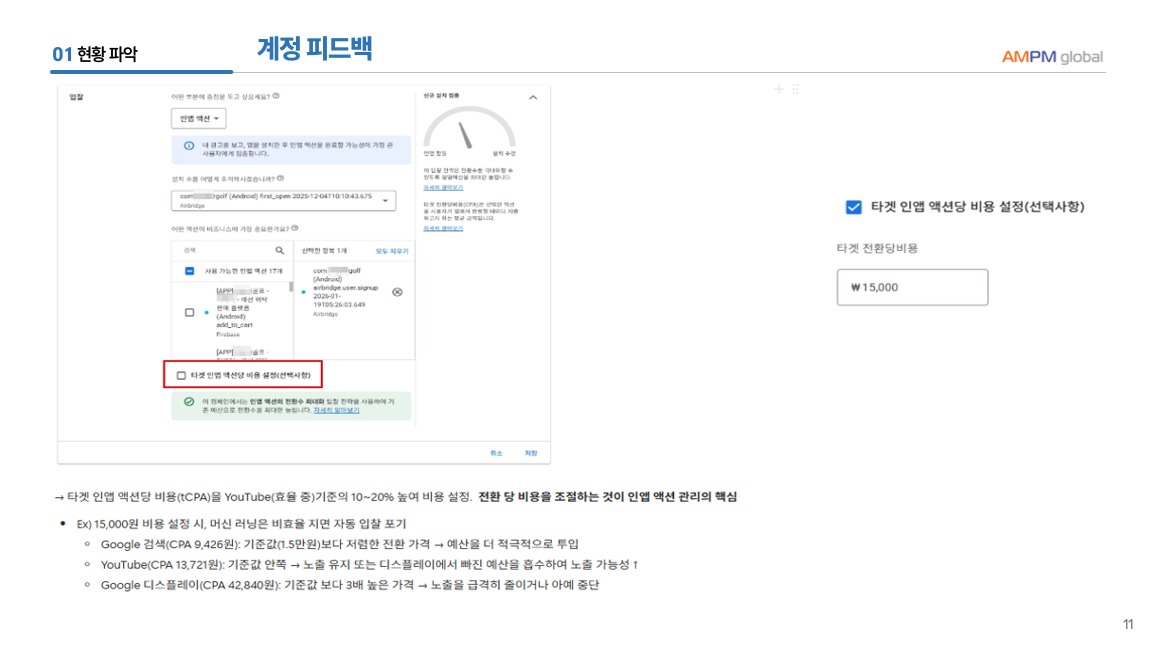Viewport: 1158px width, 649px height.
Task: Click the faint plus icon near slide top
Action: pos(779,89)
